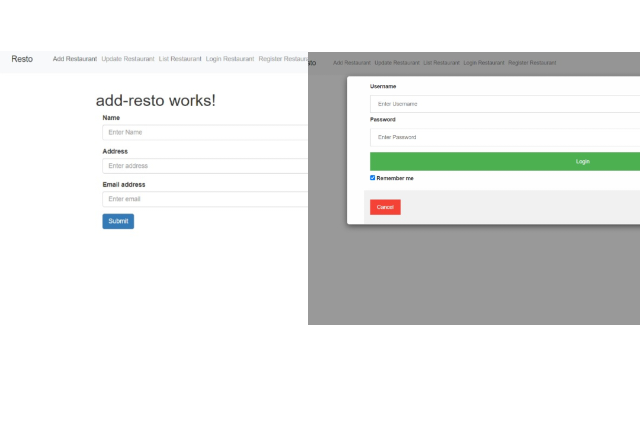The height and width of the screenshot is (425, 640).
Task: Click the Resto brand logo text
Action: [22, 59]
